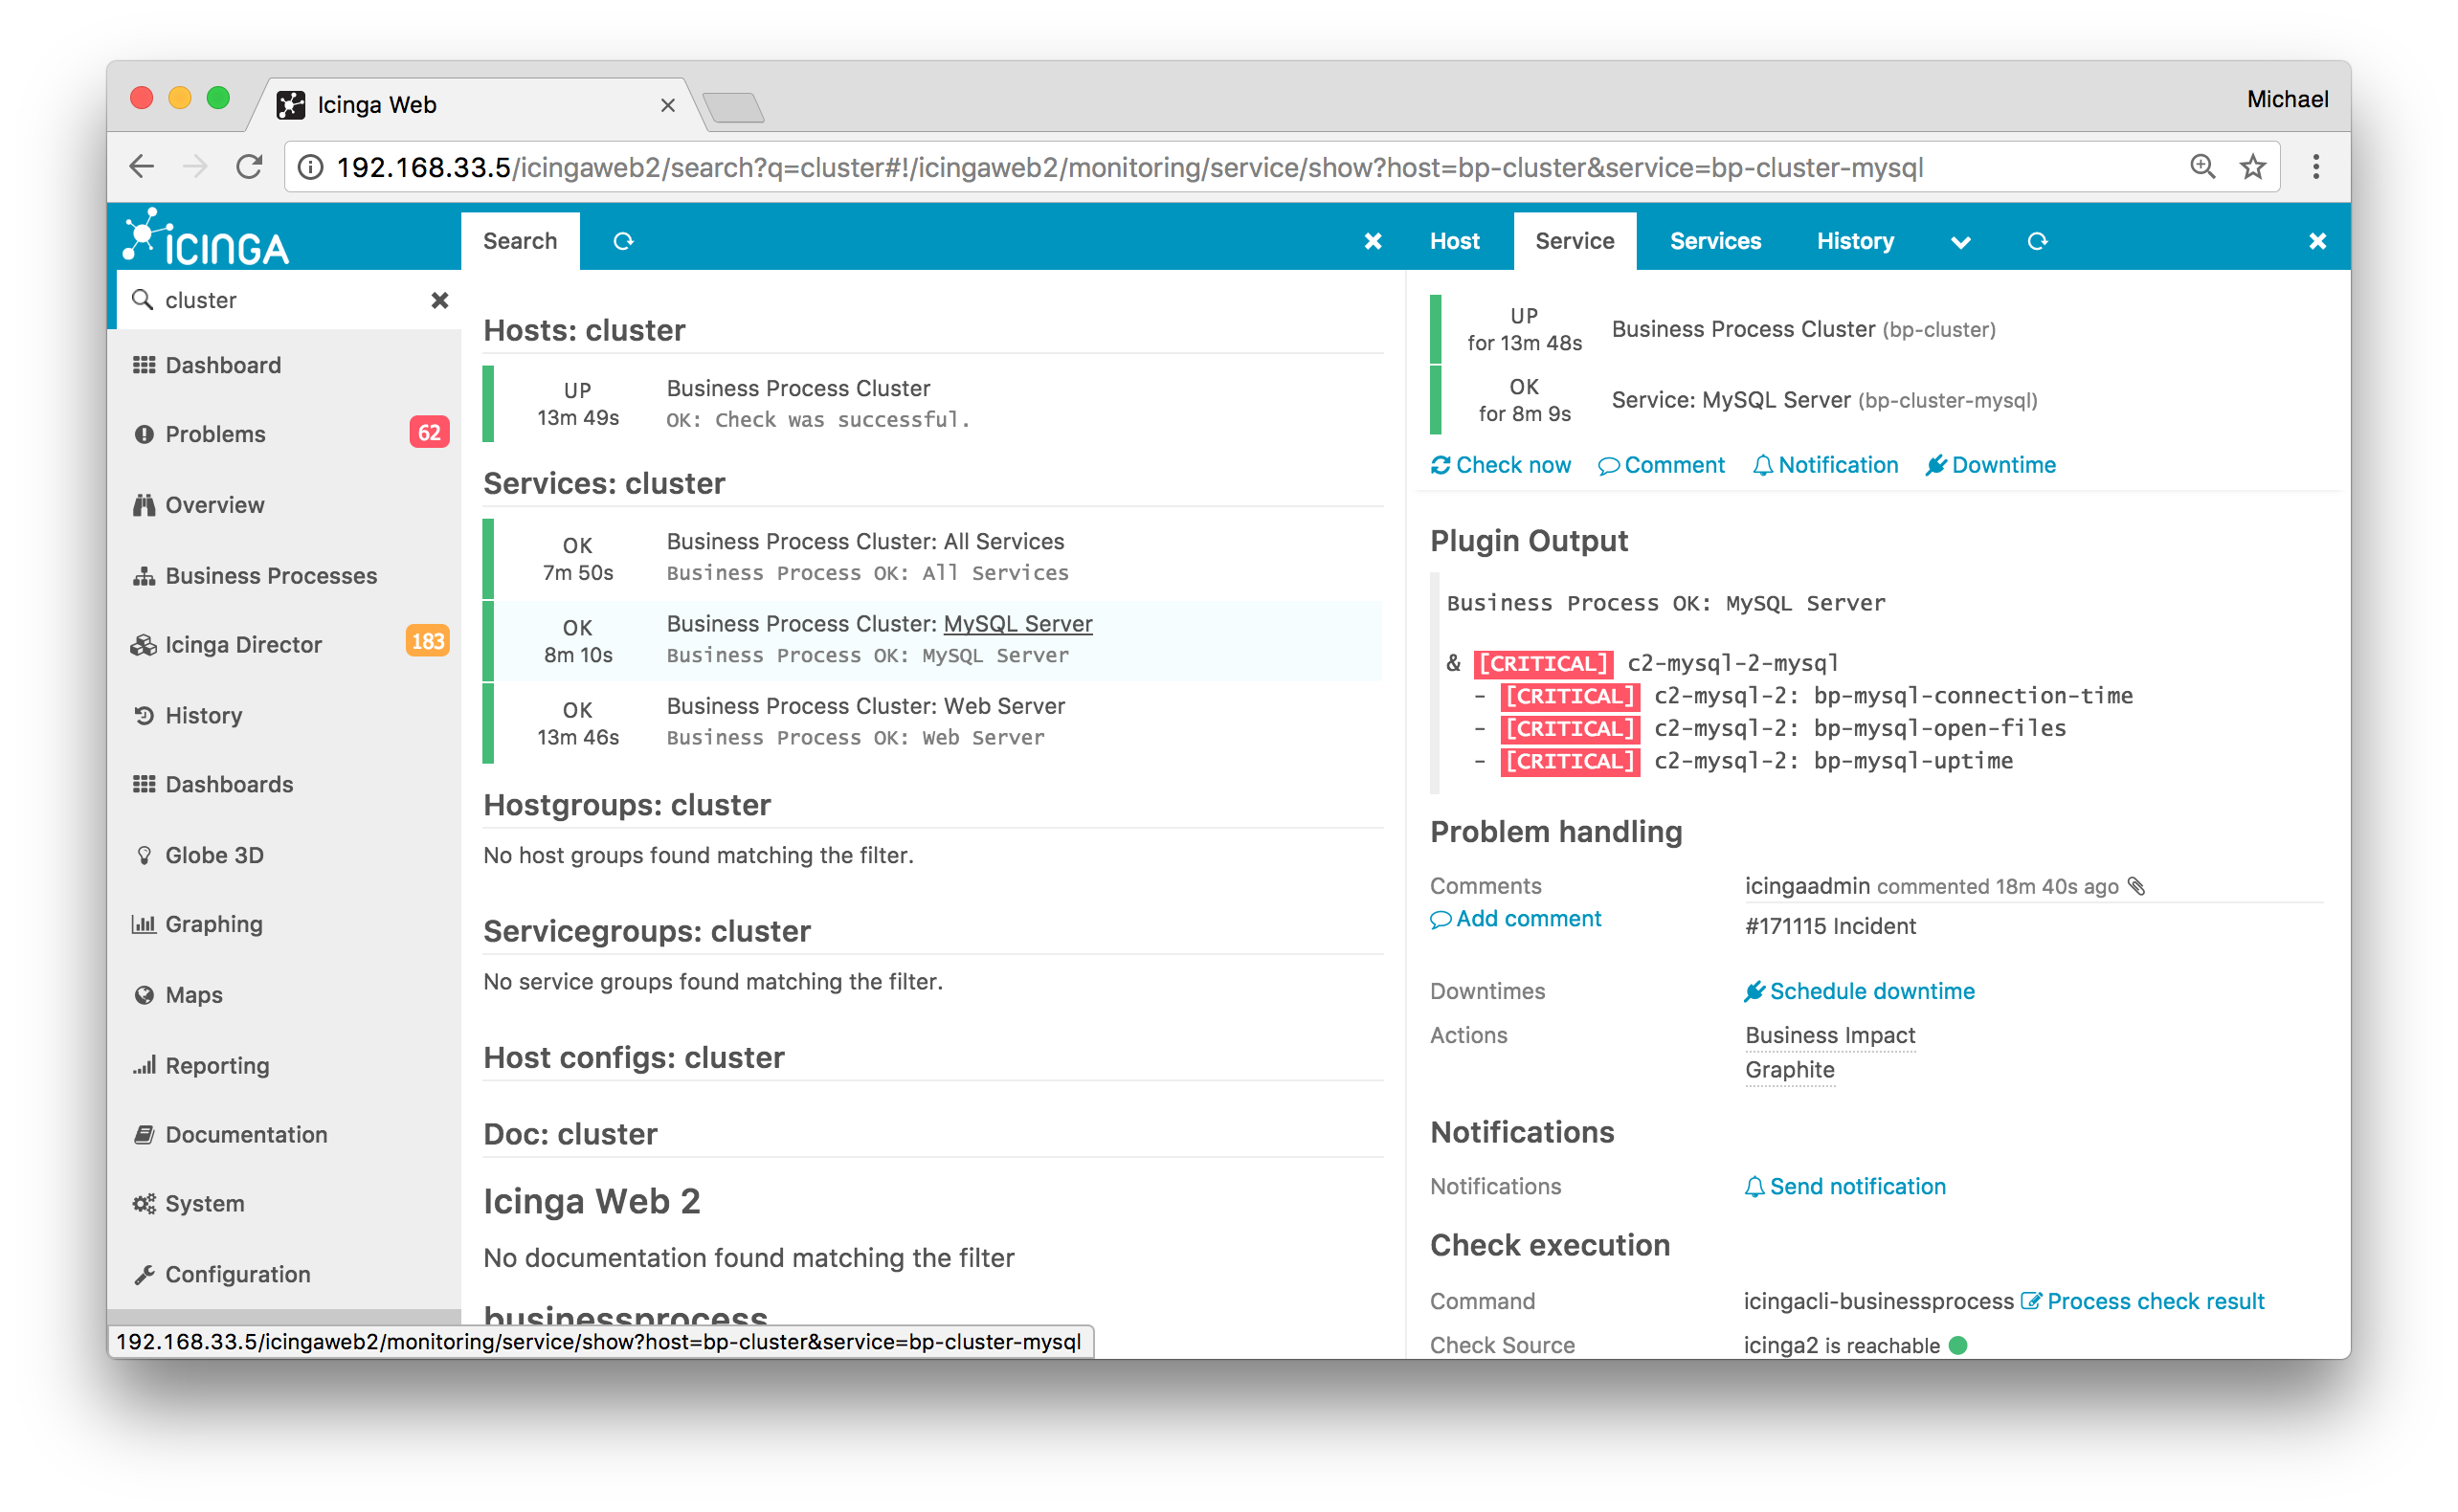Switch to the Services tab
The height and width of the screenshot is (1512, 2458).
coord(1715,241)
